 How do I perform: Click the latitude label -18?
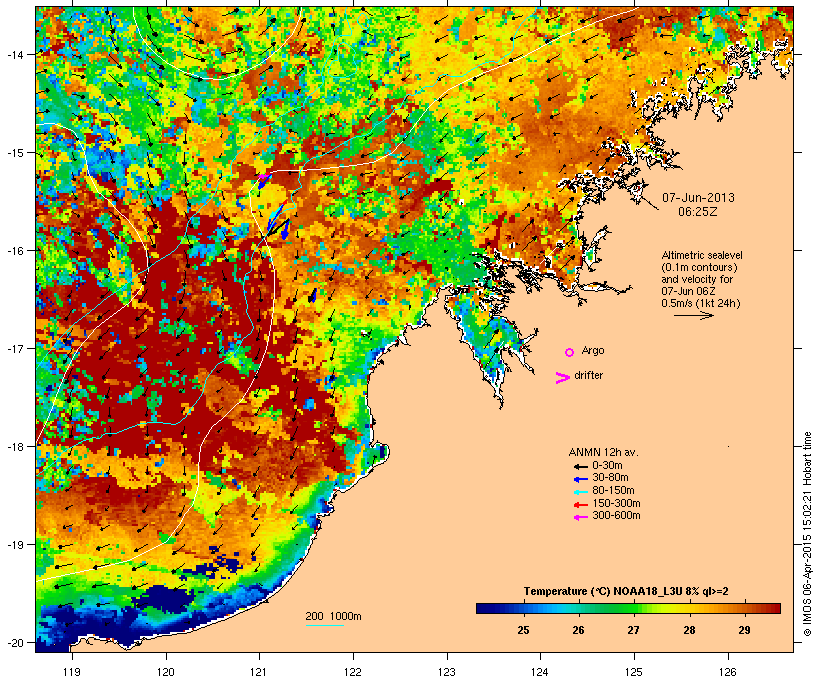(15, 447)
